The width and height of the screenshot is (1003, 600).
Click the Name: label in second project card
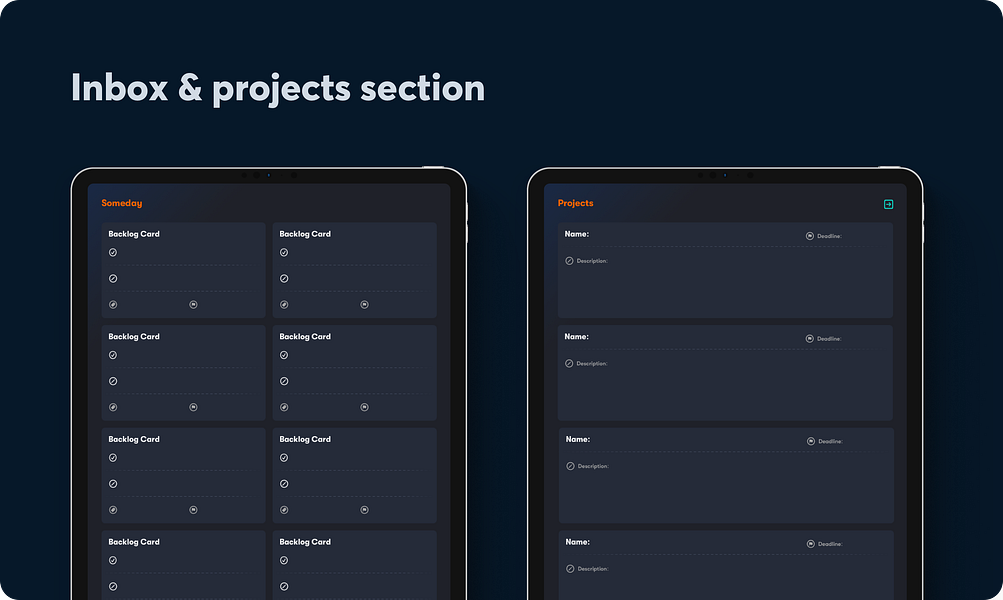click(576, 336)
